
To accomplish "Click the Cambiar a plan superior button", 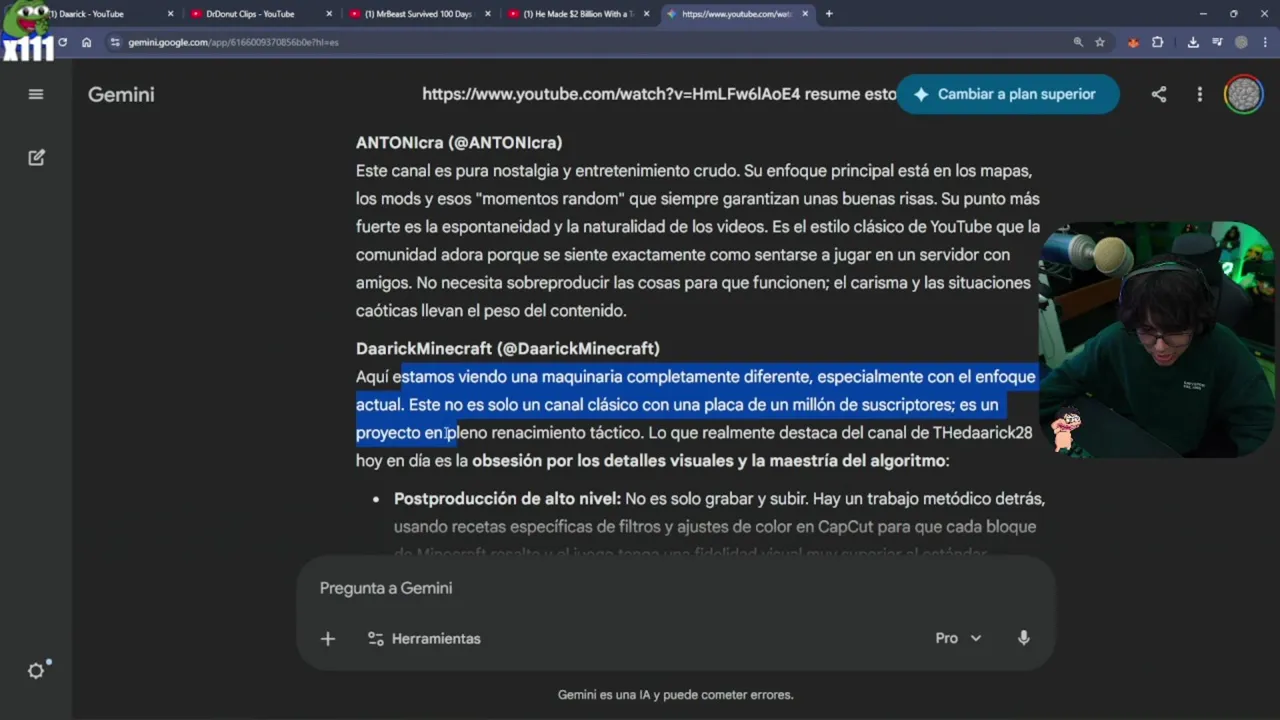I will (1007, 94).
